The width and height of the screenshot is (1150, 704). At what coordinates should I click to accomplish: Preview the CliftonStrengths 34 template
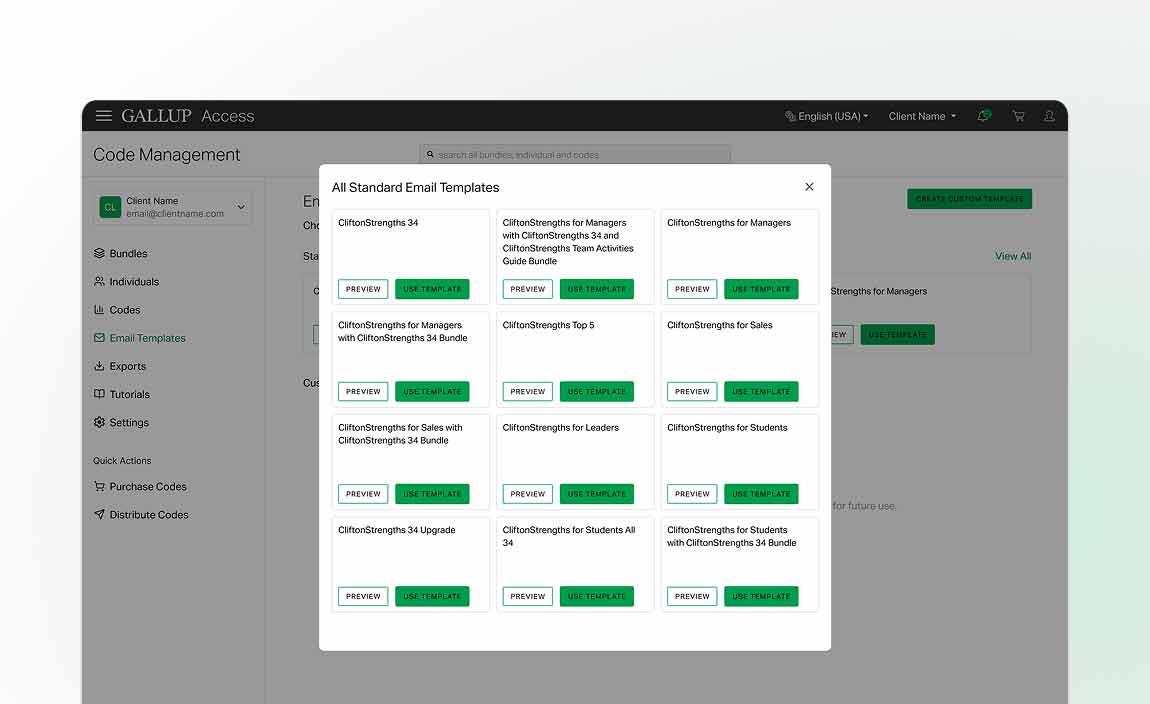[x=363, y=289]
